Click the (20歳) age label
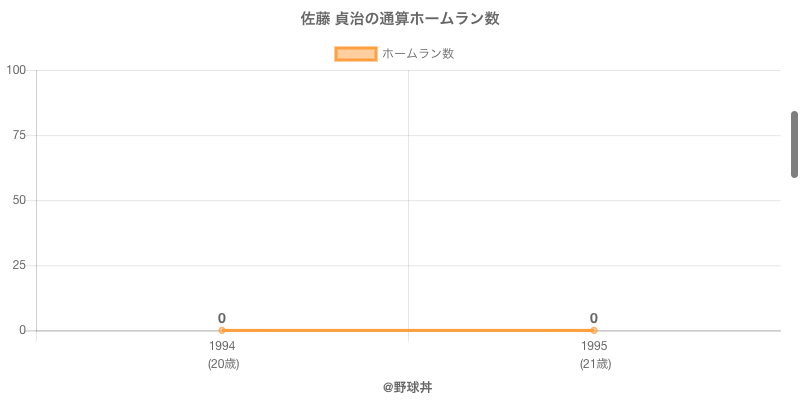The image size is (800, 400). tap(223, 364)
